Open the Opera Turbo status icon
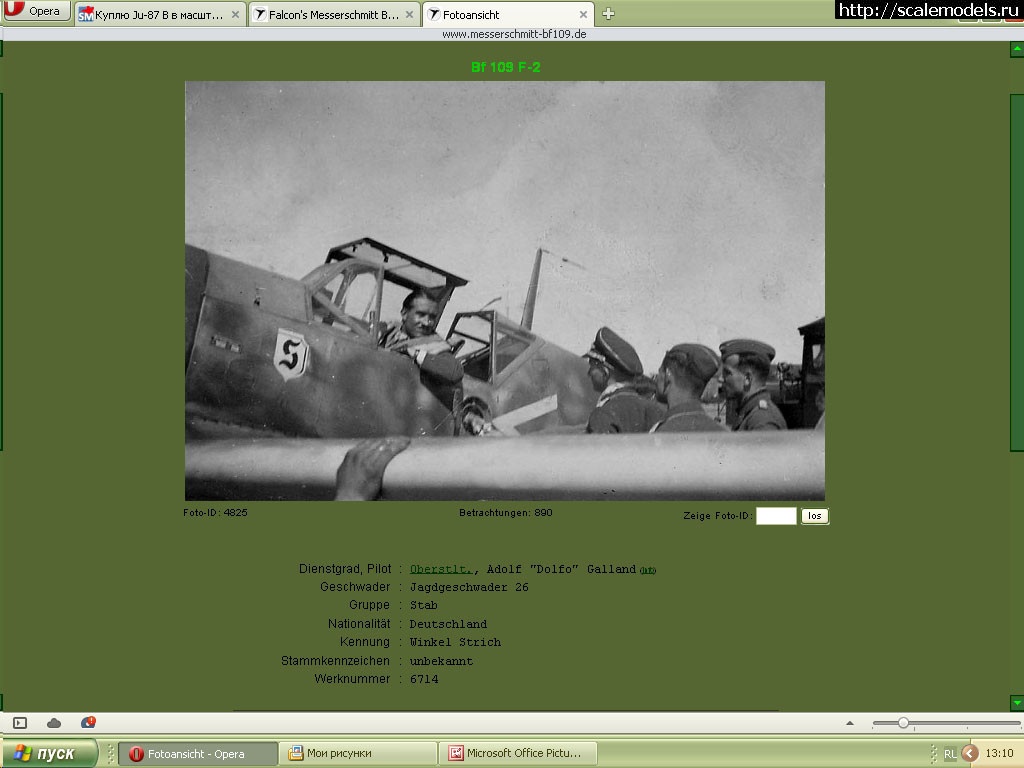1024x768 pixels. 88,722
